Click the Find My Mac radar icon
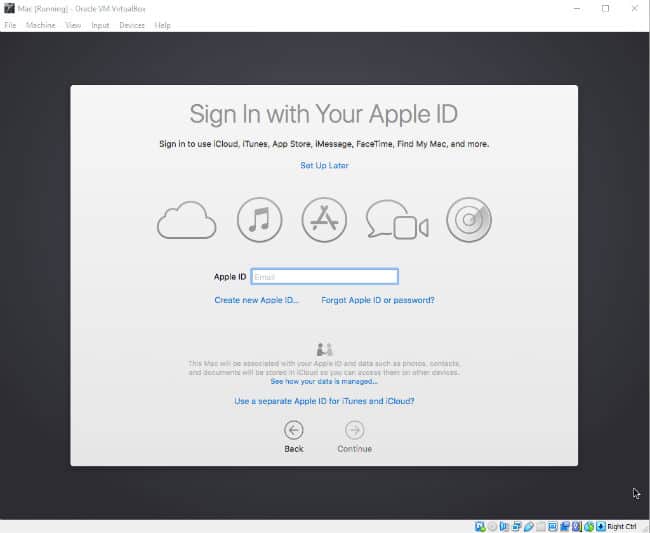This screenshot has width=650, height=533. coord(469,220)
